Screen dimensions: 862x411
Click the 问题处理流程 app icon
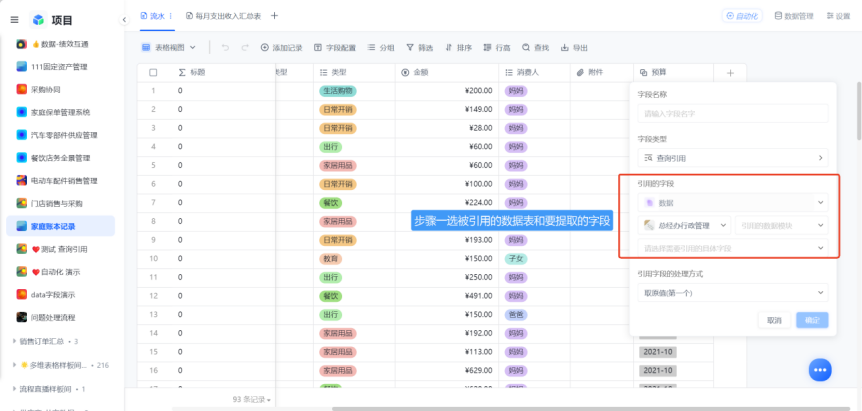21,317
